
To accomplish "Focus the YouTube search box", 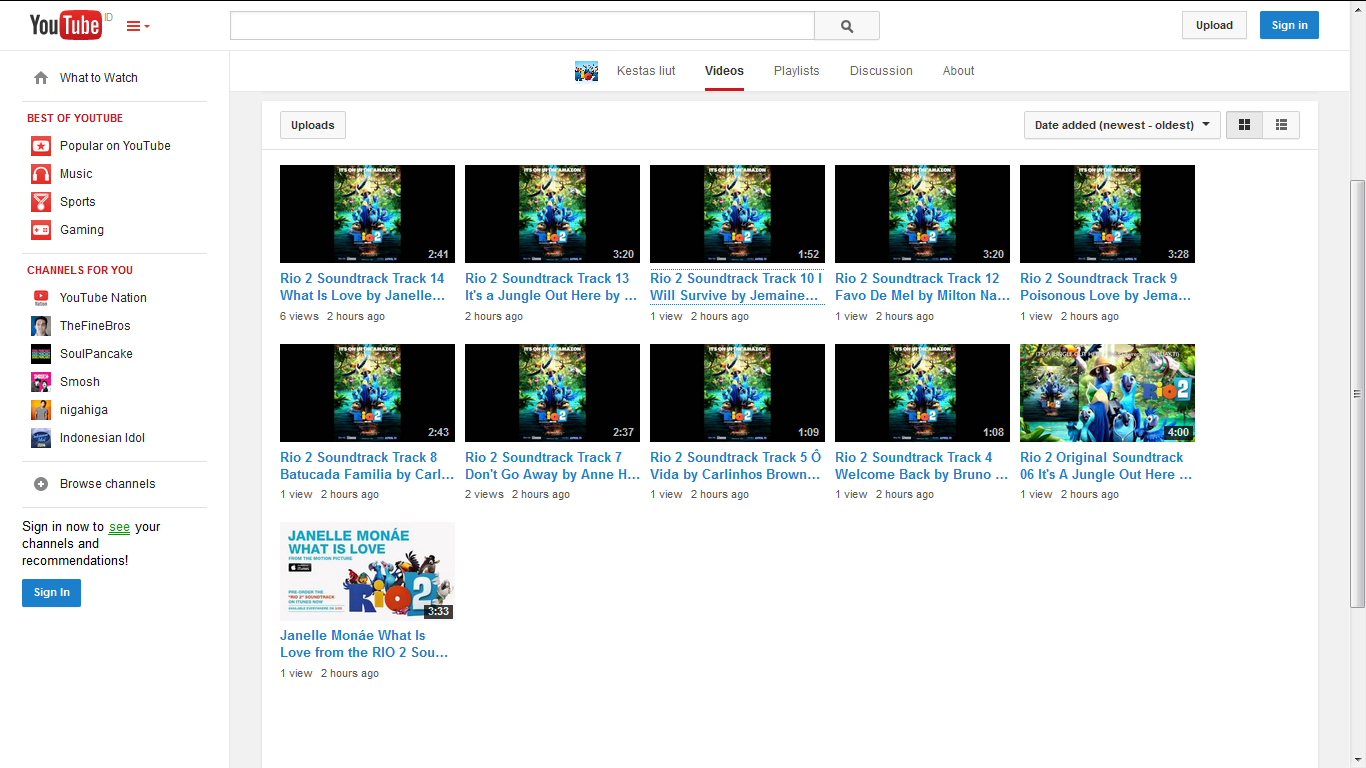I will pos(522,26).
